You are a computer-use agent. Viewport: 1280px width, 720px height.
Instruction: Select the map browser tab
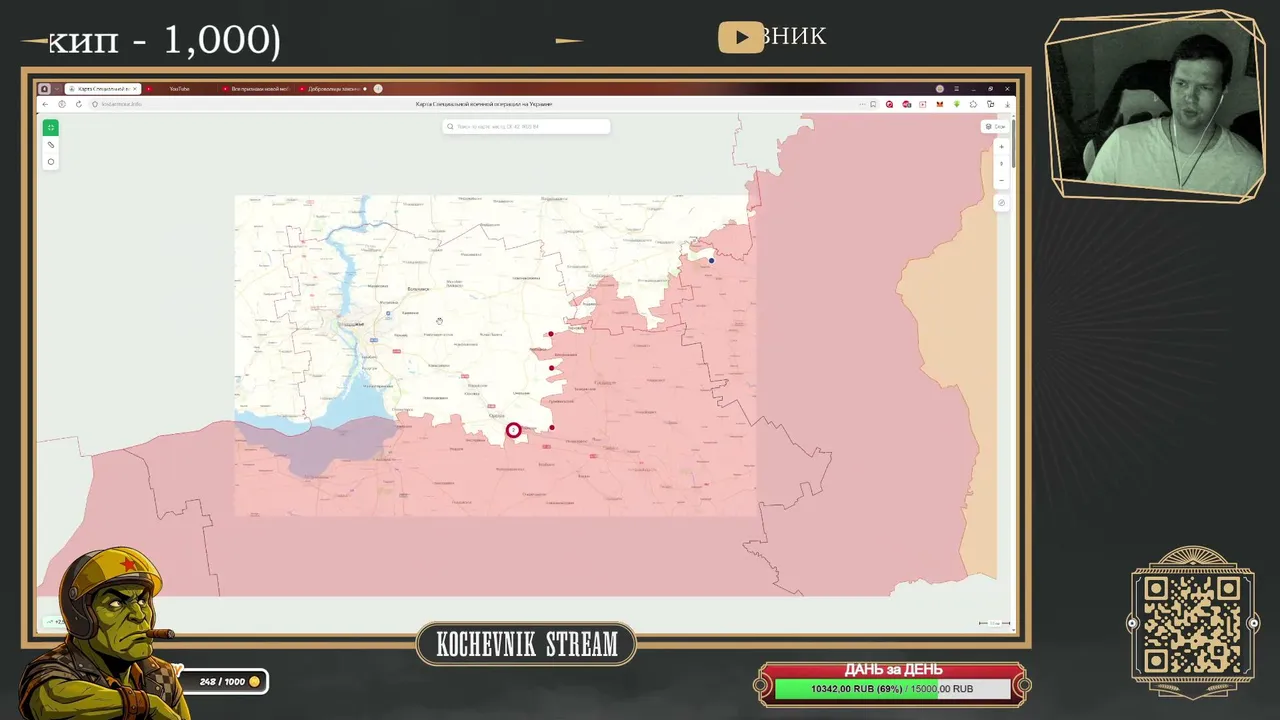101,89
